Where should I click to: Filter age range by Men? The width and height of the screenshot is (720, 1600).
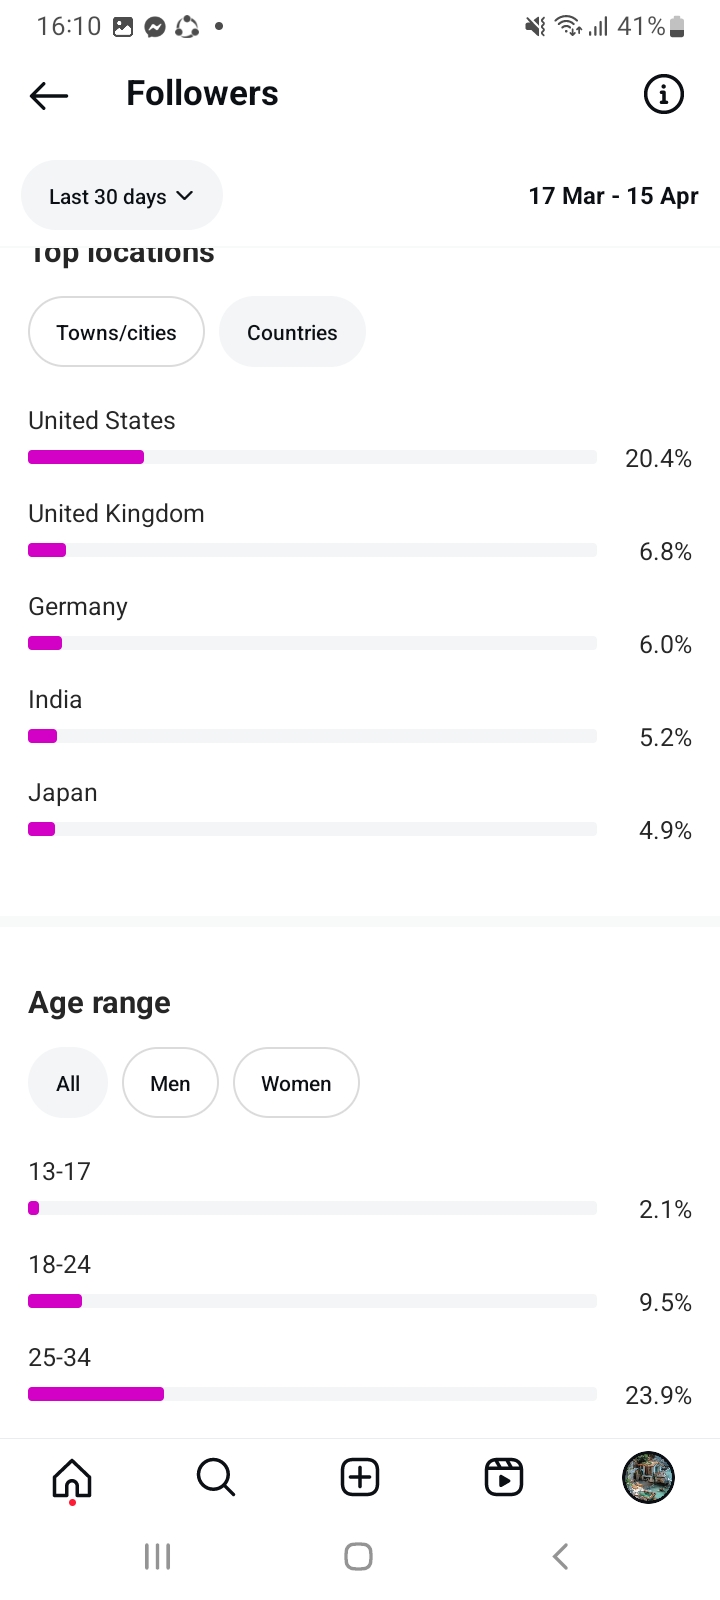tap(170, 1083)
